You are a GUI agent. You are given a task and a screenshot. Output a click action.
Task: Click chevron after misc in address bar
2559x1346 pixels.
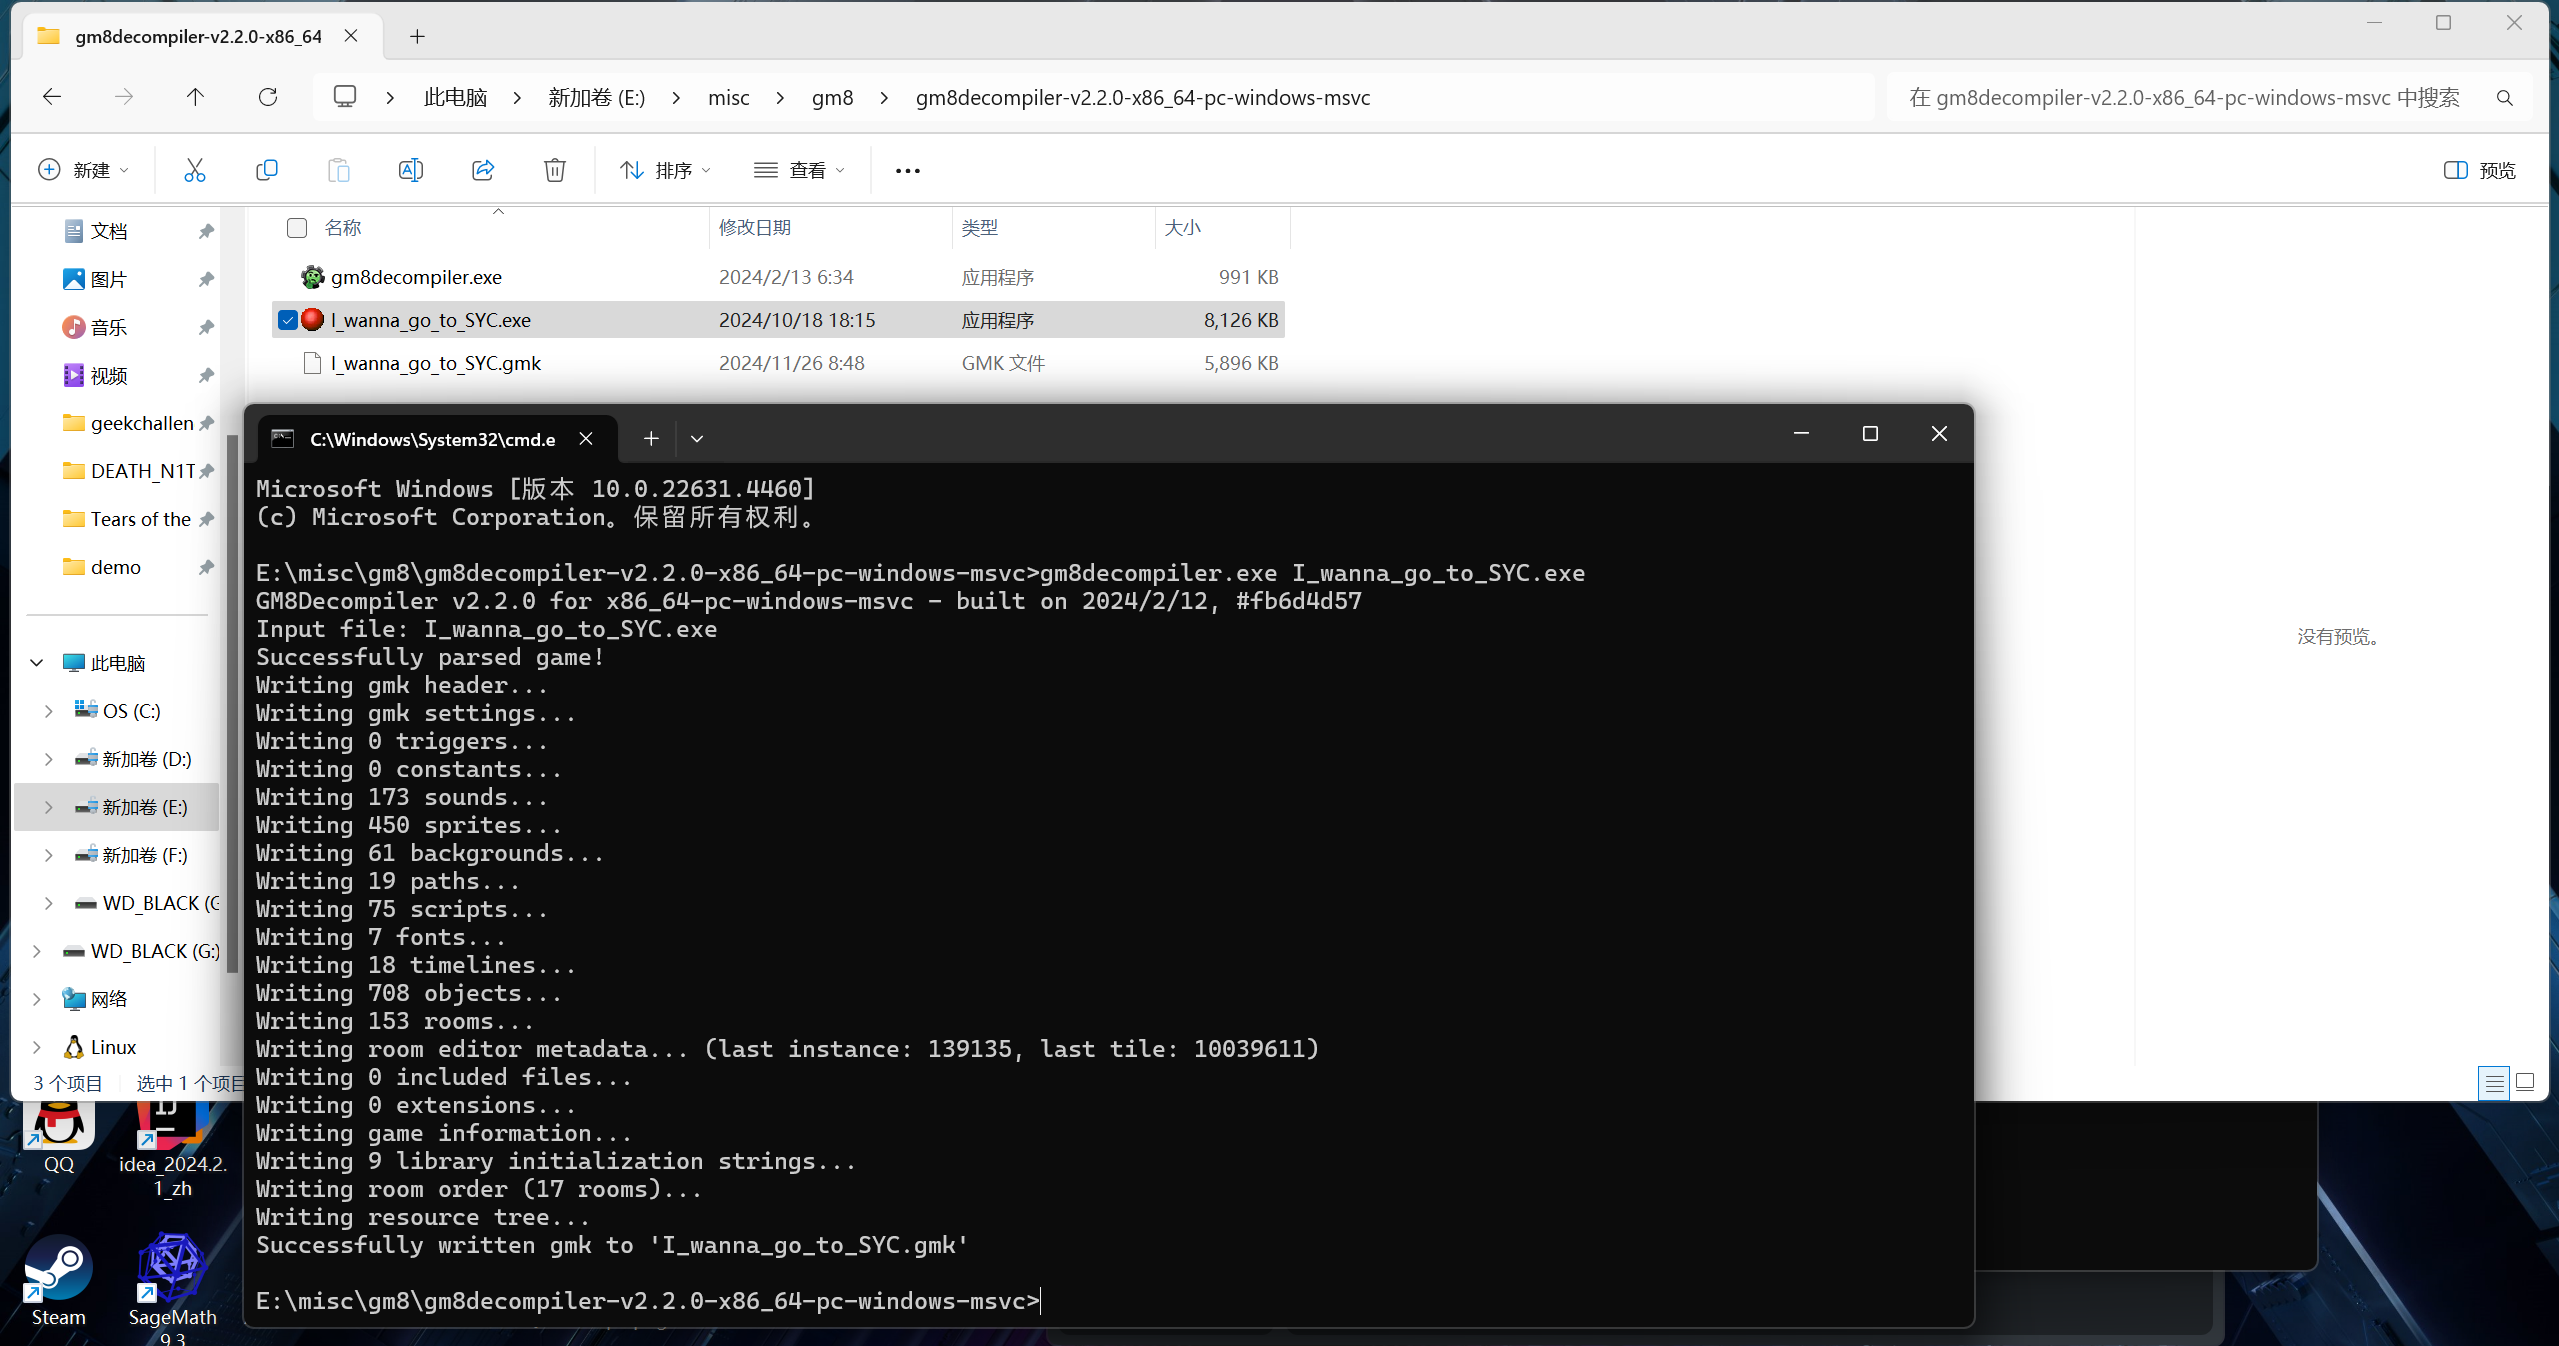click(780, 98)
